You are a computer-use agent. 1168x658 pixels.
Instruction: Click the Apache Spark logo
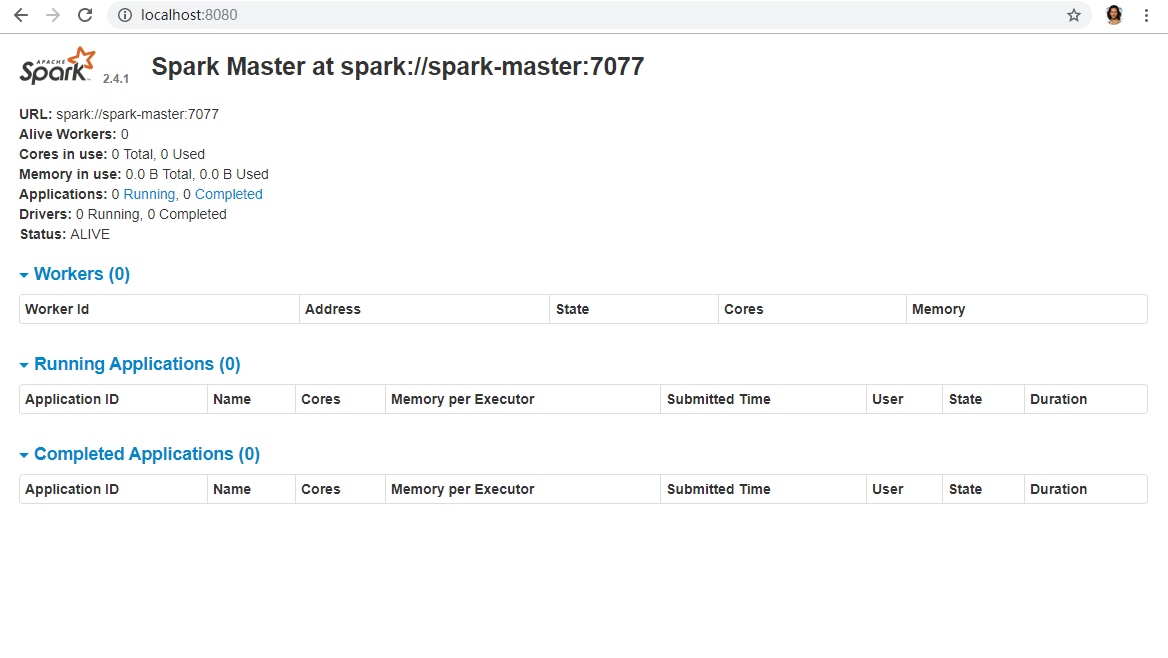click(58, 66)
